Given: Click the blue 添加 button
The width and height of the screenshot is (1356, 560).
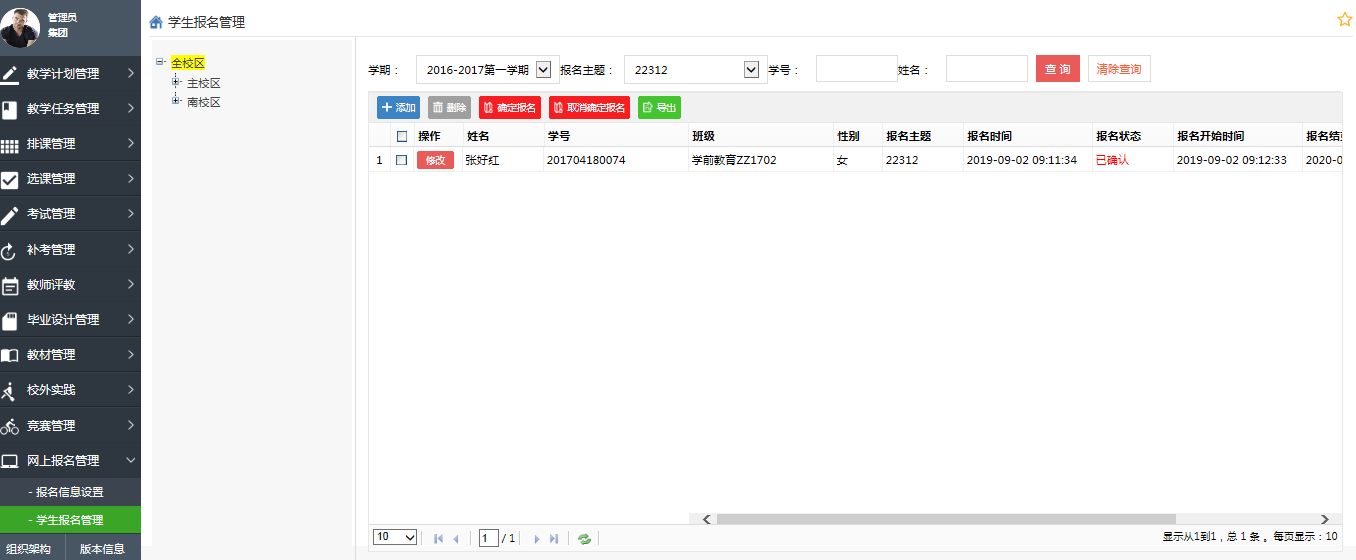Looking at the screenshot, I should pos(399,108).
